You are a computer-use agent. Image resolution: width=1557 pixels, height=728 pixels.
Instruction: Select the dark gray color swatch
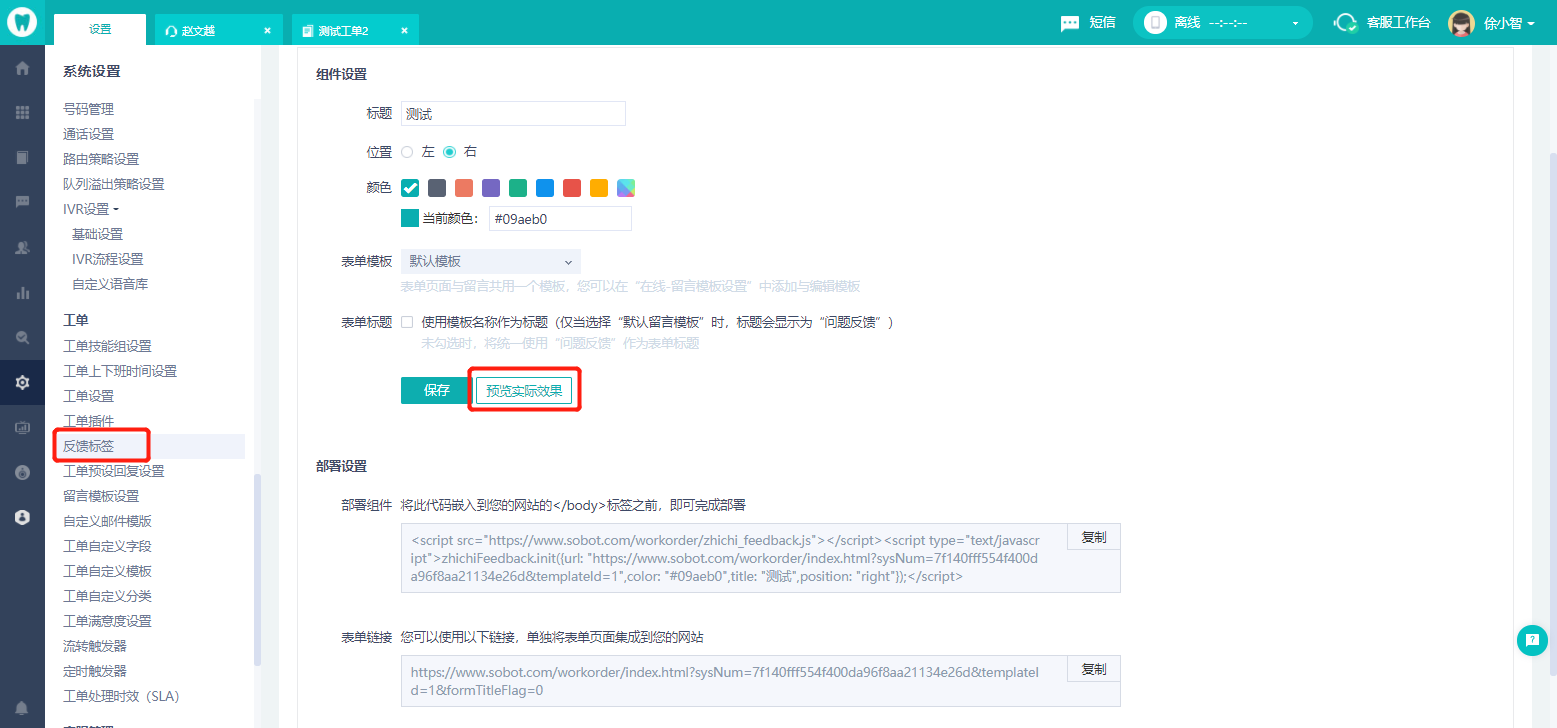(437, 188)
